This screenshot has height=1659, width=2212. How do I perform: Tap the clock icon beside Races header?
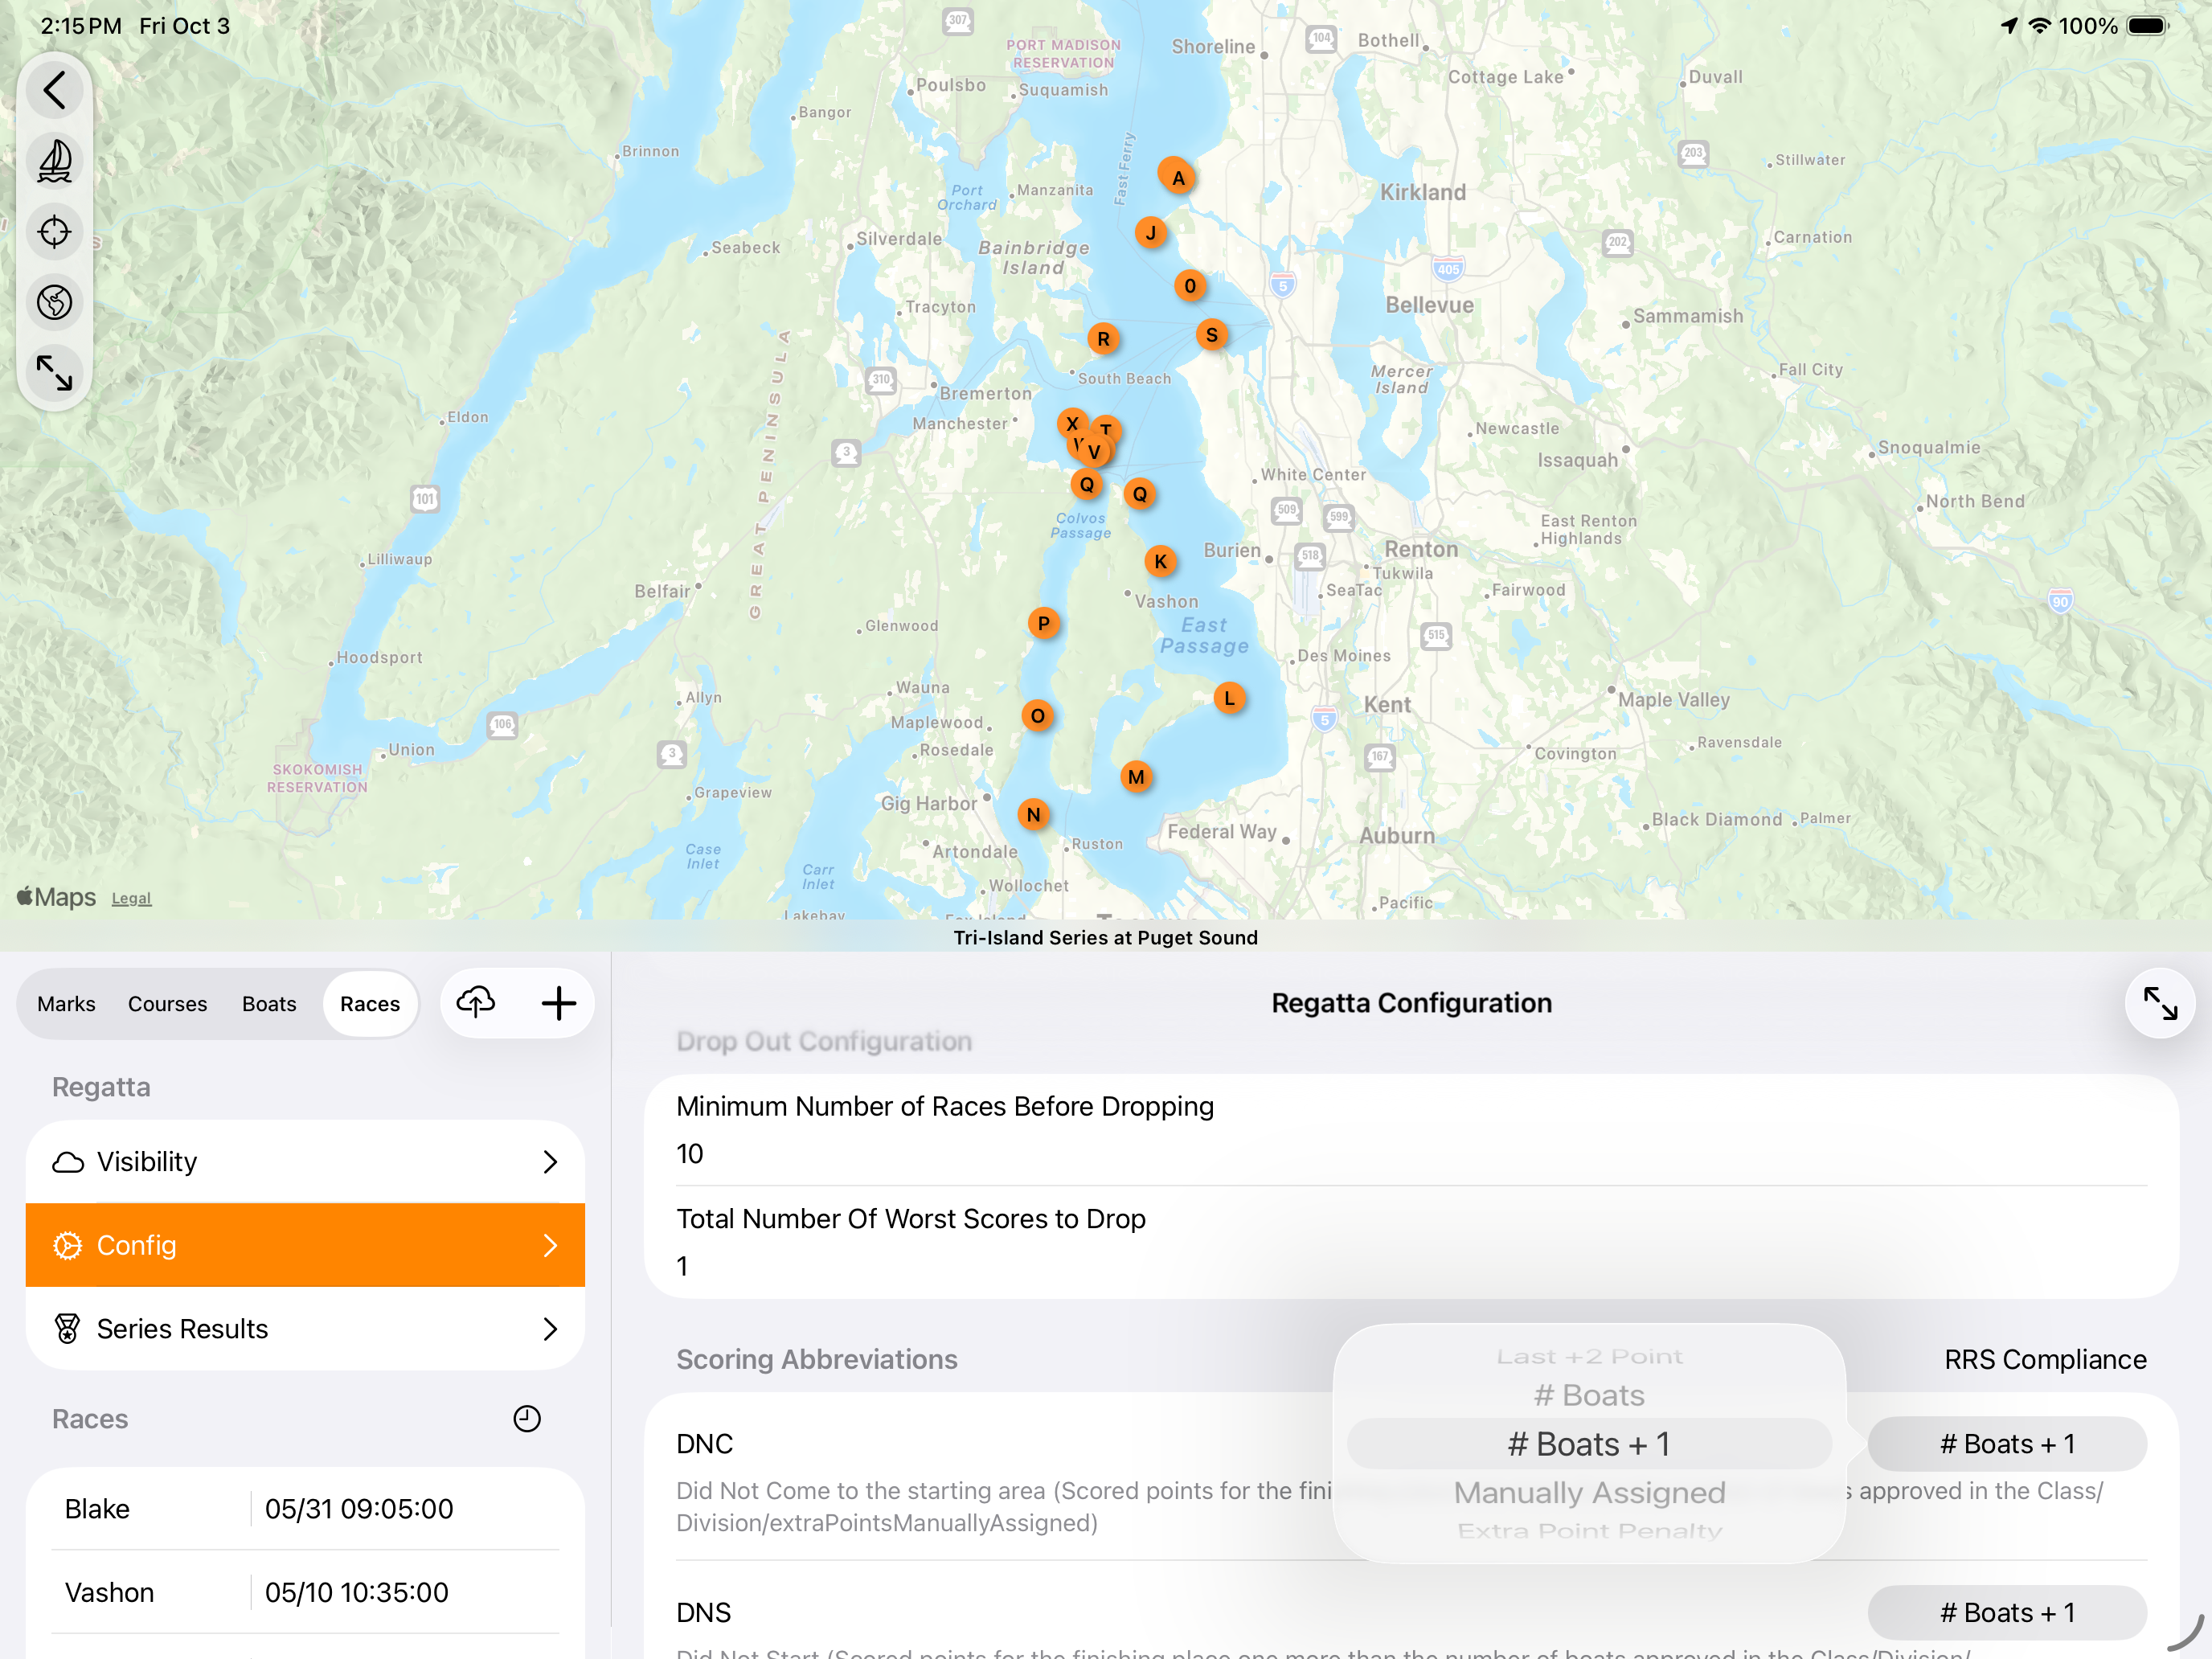pos(527,1419)
